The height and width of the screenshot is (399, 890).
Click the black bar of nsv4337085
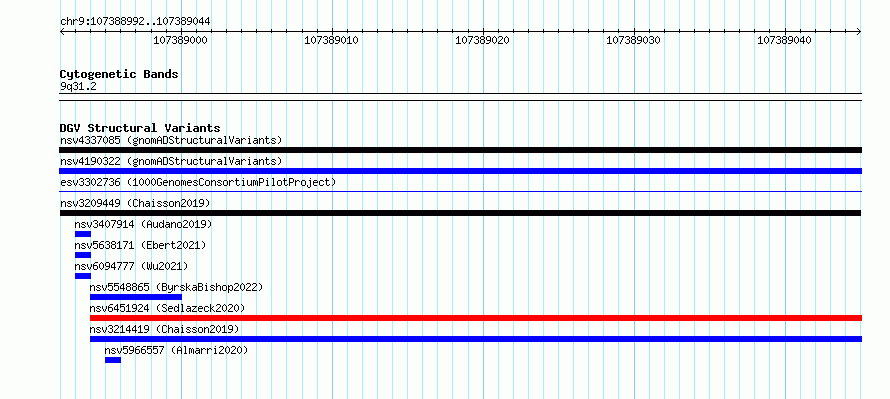point(460,150)
